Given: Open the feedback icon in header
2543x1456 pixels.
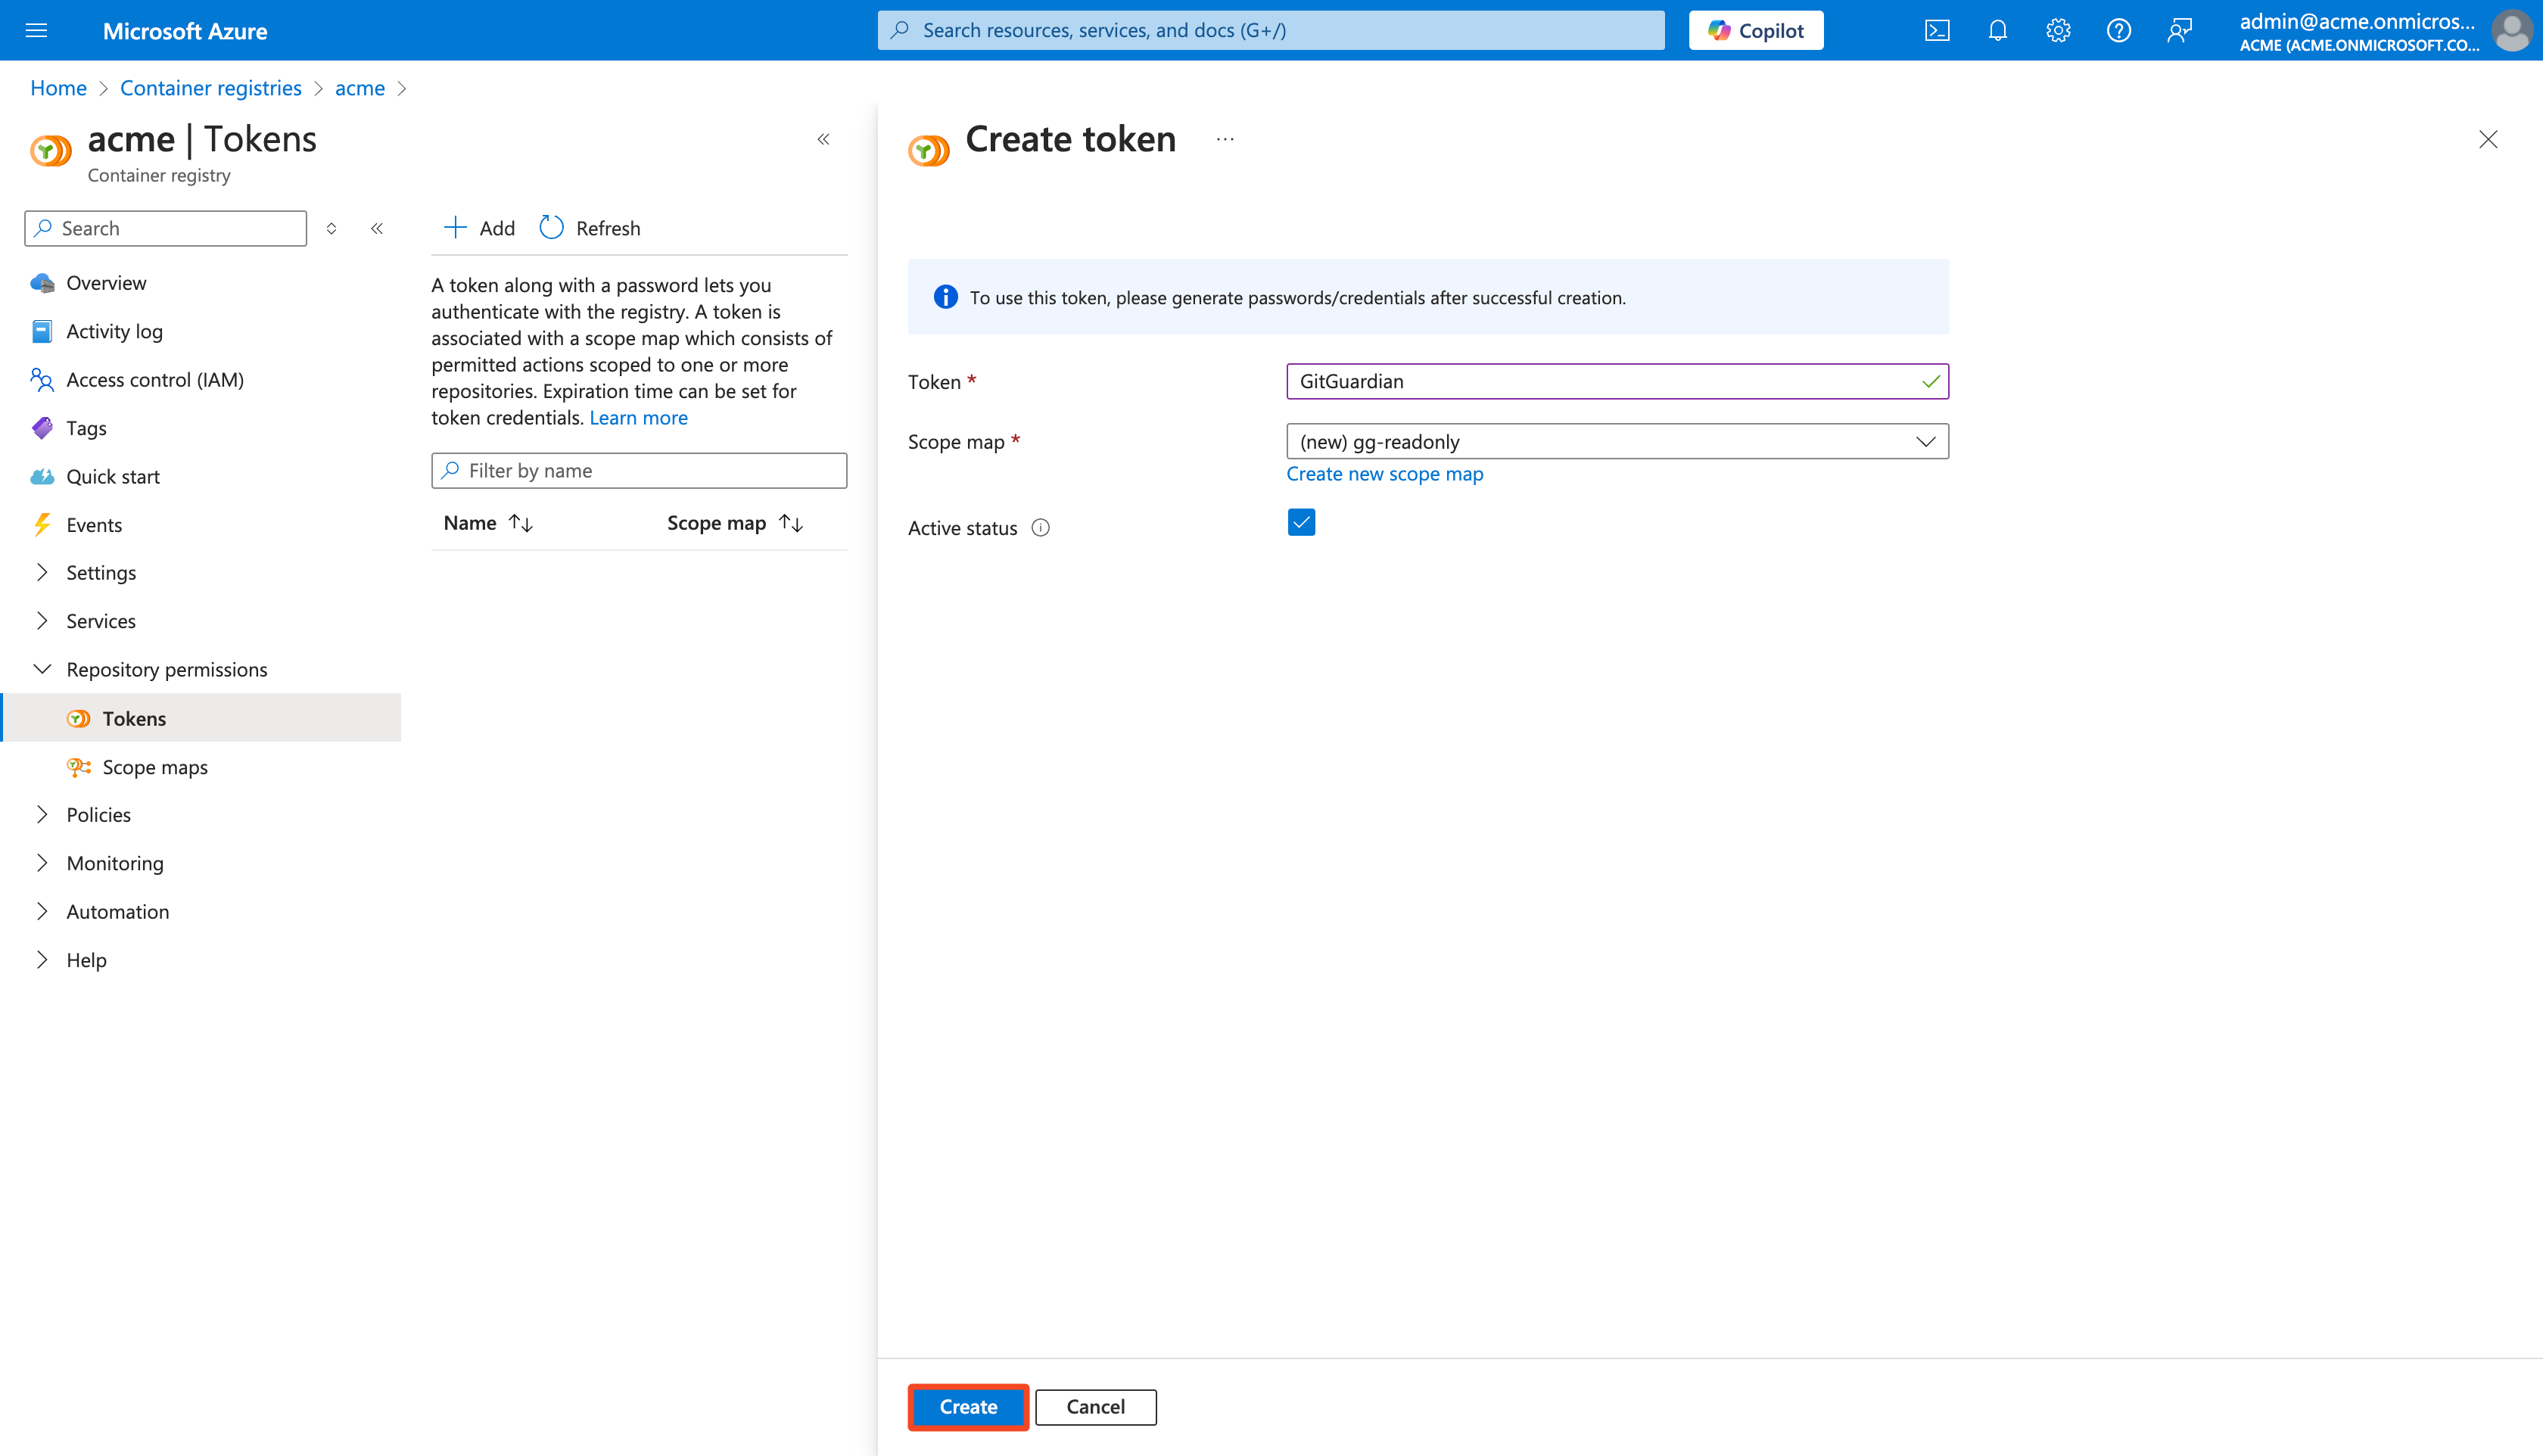Looking at the screenshot, I should [x=2179, y=30].
